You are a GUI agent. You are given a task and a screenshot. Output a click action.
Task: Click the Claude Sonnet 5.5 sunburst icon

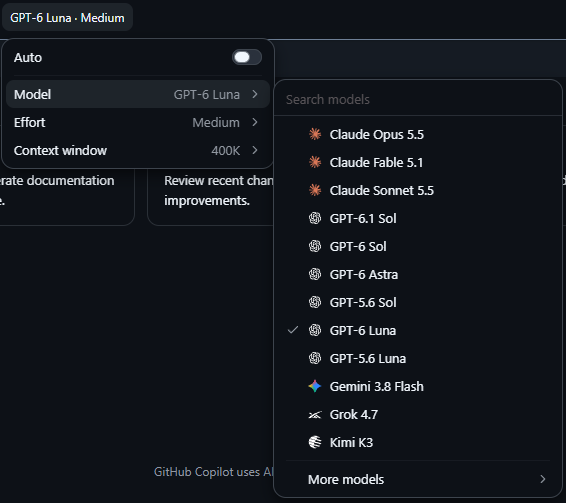point(315,190)
